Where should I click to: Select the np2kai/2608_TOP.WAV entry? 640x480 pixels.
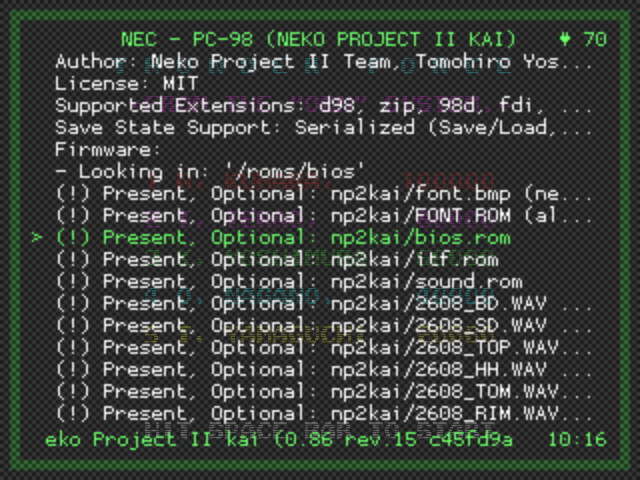(324, 348)
